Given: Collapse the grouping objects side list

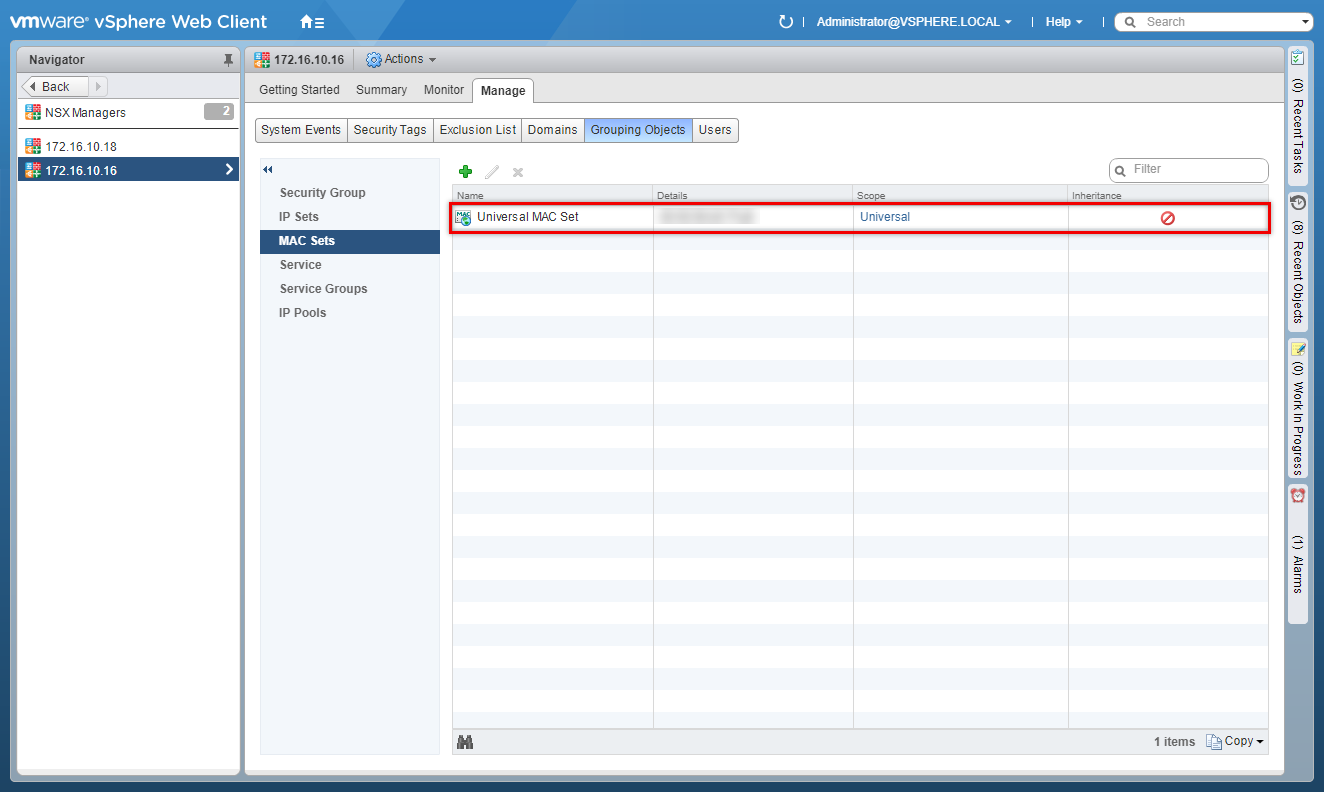Looking at the screenshot, I should pyautogui.click(x=268, y=170).
